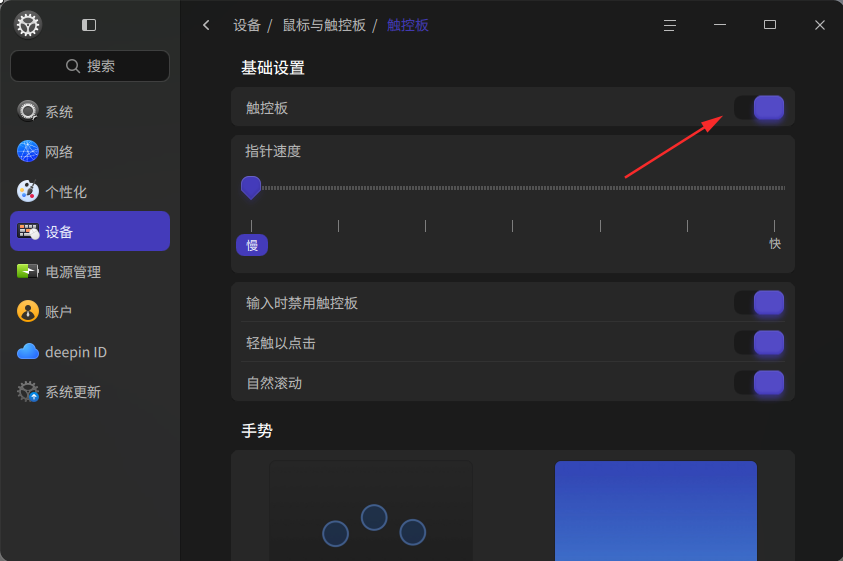The image size is (843, 561).
Task: Click the 设备 keyboard icon
Action: (x=28, y=231)
